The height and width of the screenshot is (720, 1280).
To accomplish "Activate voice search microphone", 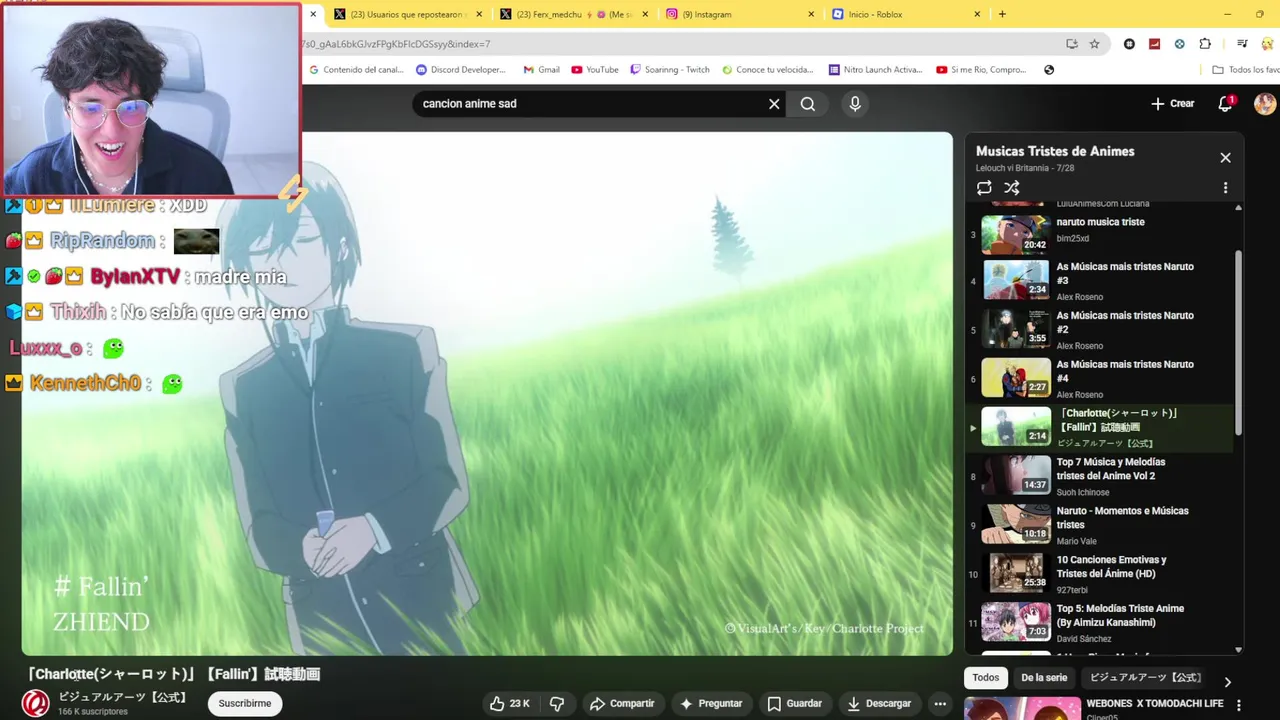I will click(x=855, y=104).
